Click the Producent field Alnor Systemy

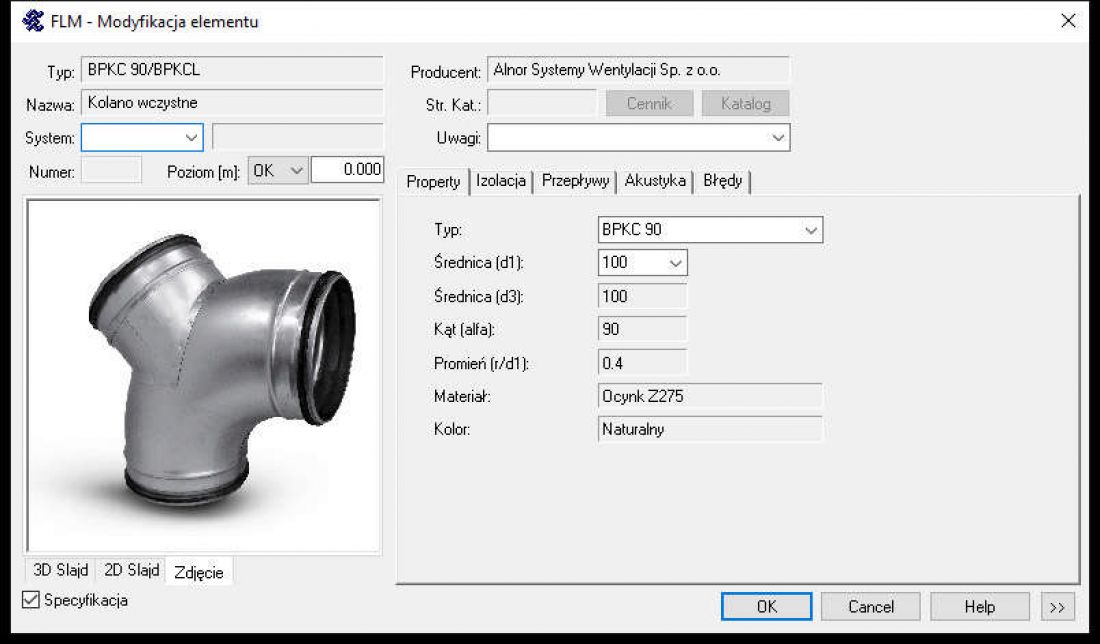pyautogui.click(x=638, y=70)
